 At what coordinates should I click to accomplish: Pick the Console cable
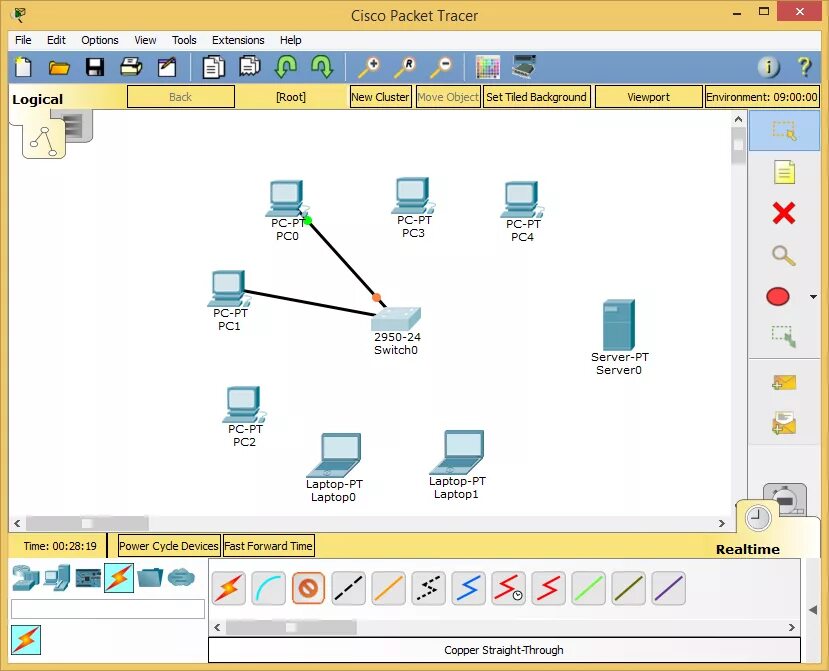coord(269,588)
